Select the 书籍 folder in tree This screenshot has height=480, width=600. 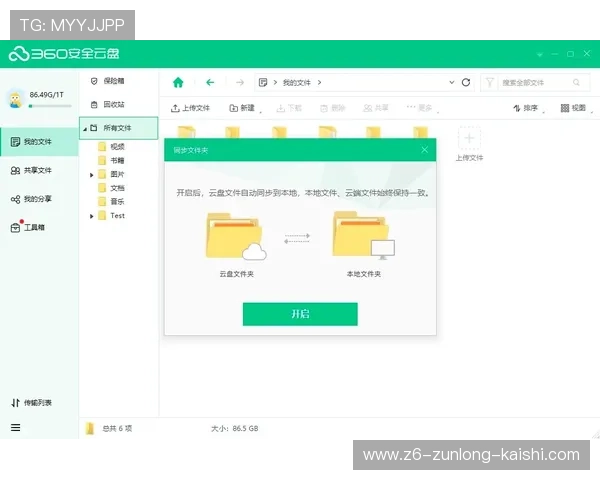pos(111,160)
